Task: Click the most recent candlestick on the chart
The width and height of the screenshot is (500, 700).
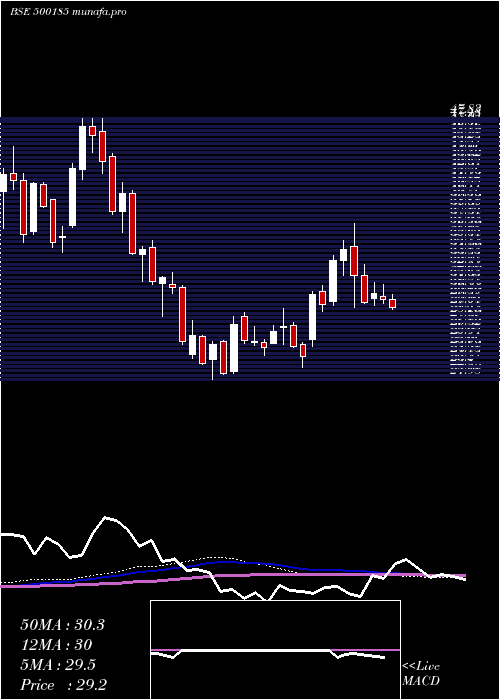Action: 392,303
